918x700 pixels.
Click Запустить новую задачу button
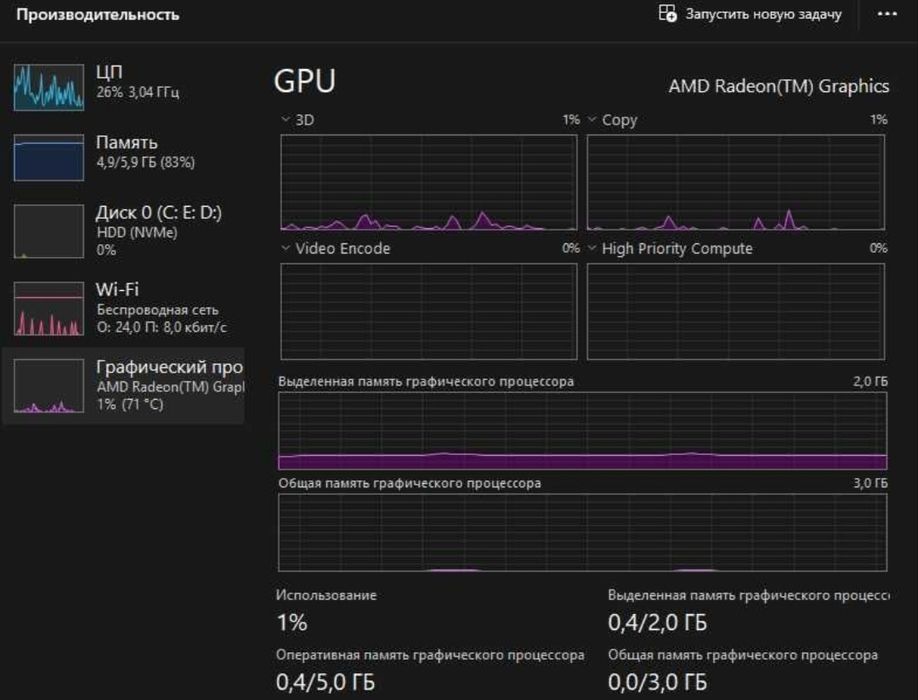pyautogui.click(x=751, y=13)
